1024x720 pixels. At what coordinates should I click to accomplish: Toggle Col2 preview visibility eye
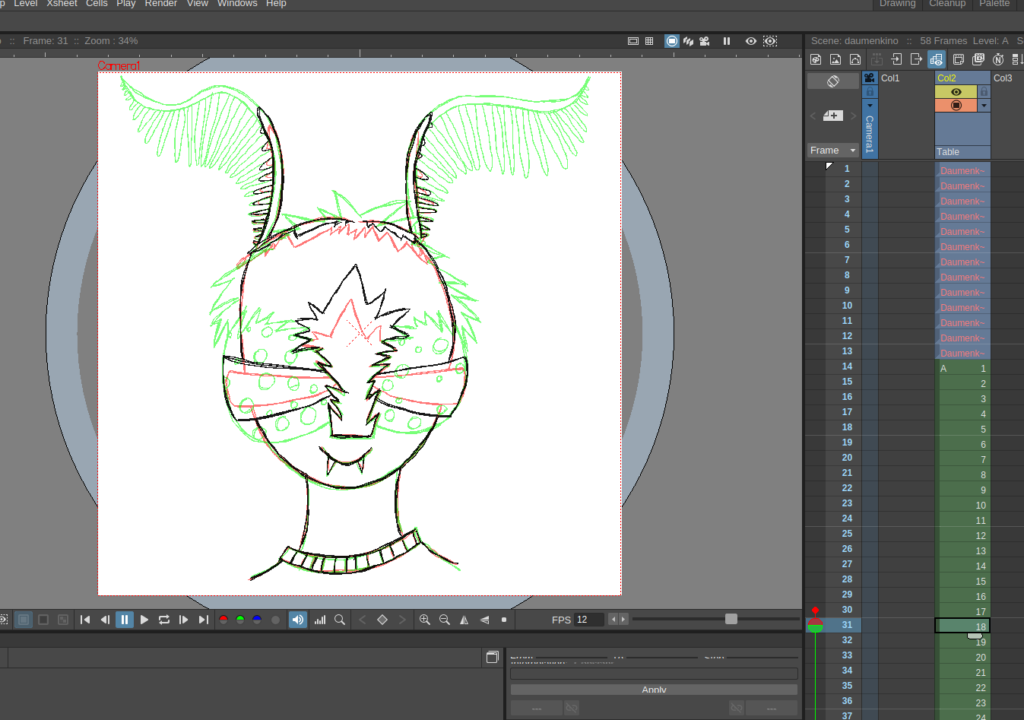tap(956, 92)
